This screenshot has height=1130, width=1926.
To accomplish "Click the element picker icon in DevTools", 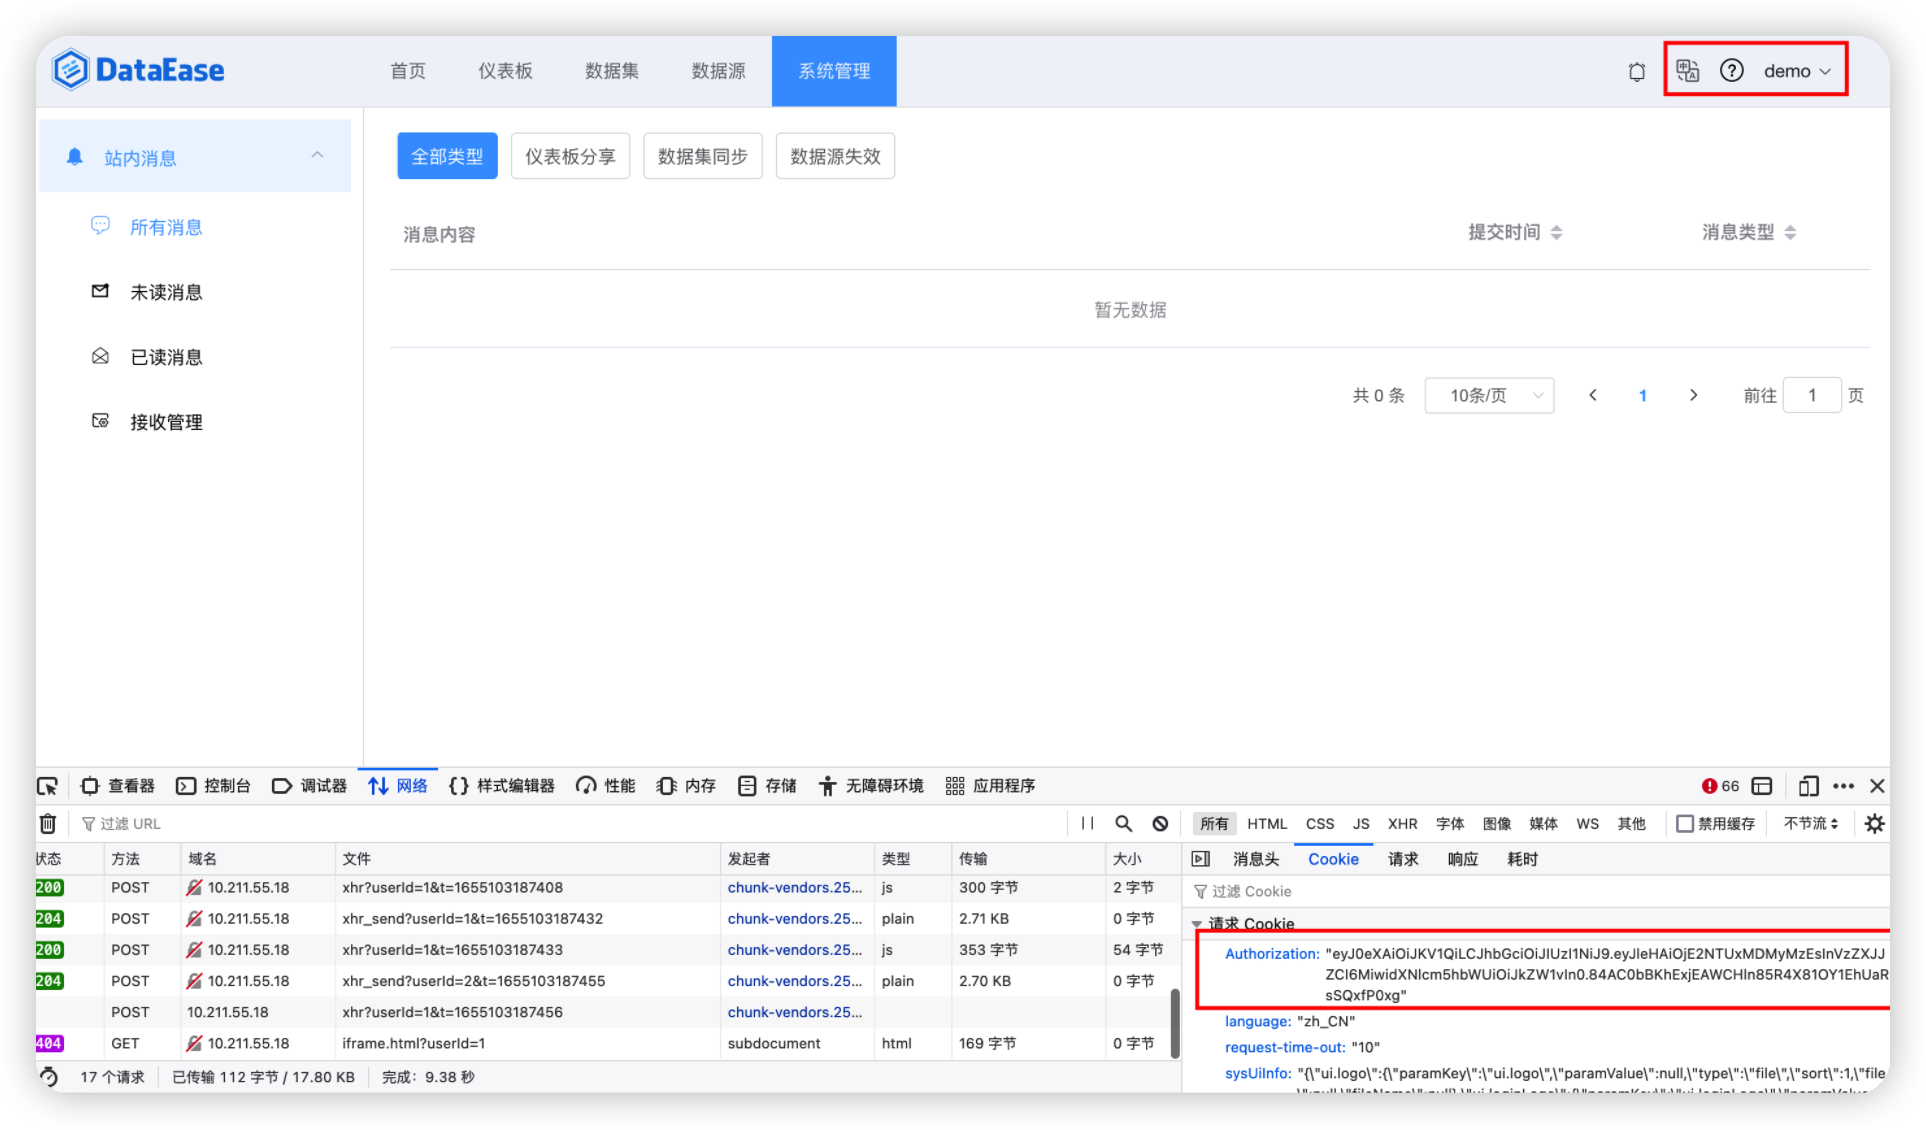I will click(47, 786).
